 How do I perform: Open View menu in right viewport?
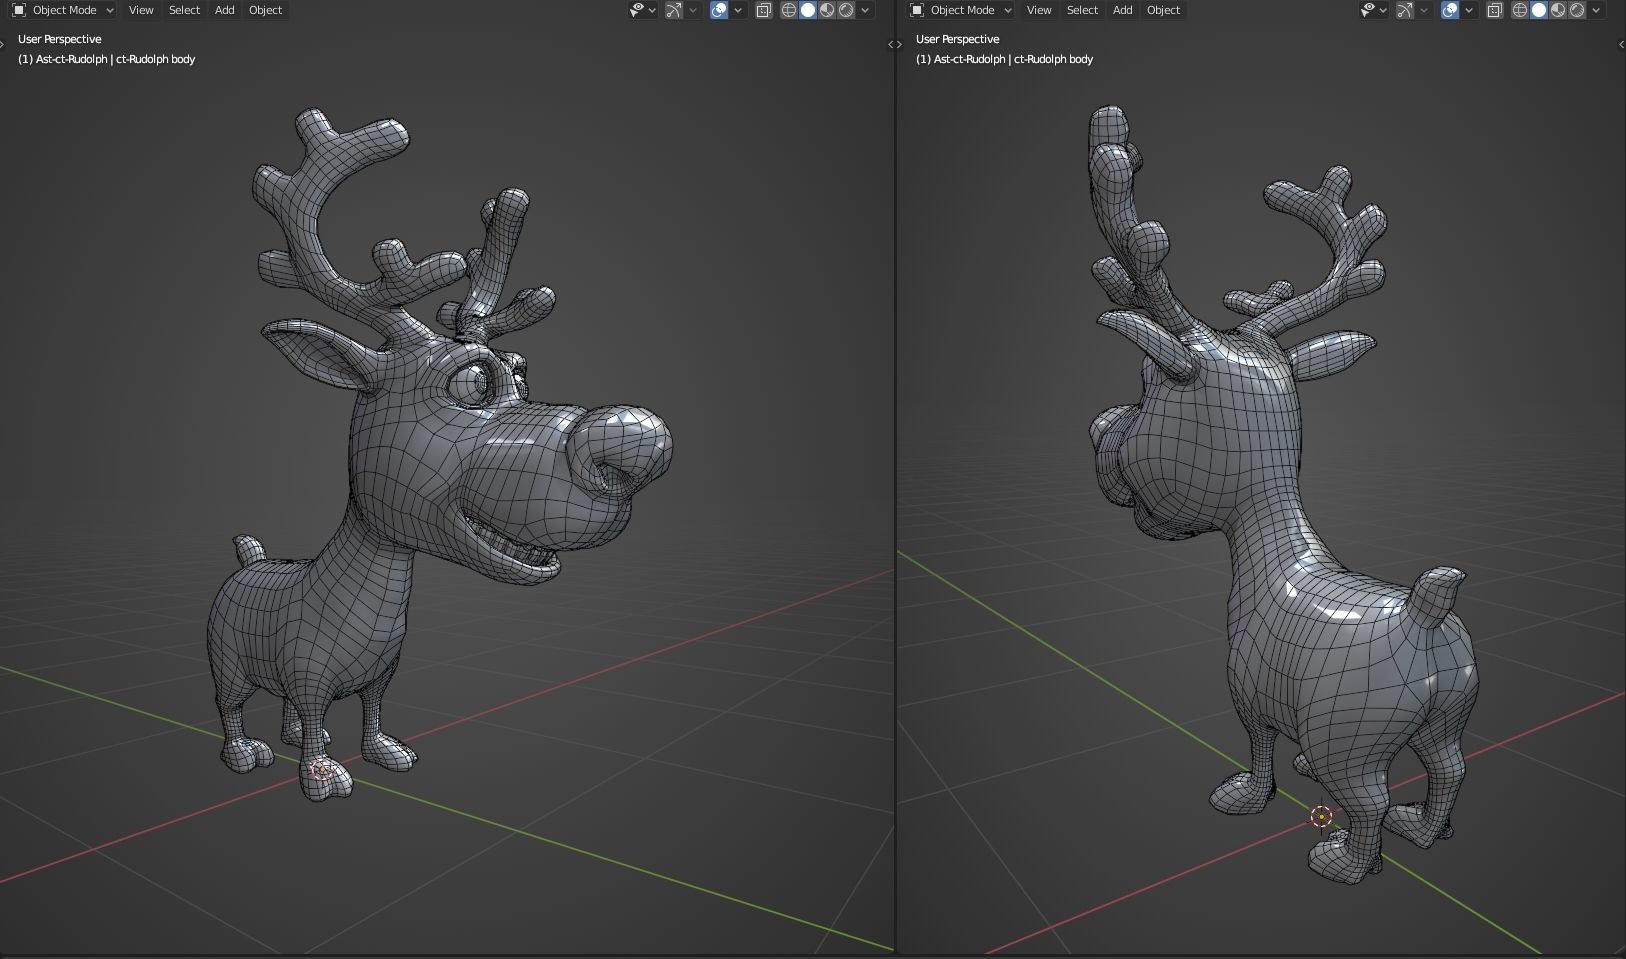tap(1039, 10)
